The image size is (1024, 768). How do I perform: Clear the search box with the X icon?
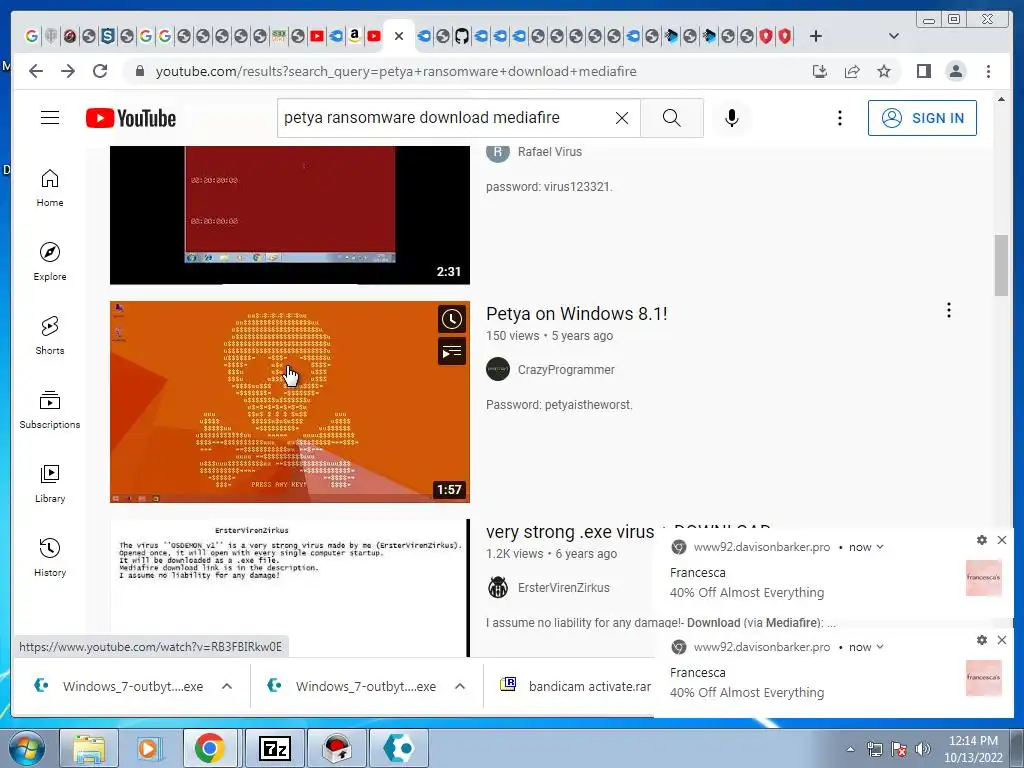tap(622, 118)
